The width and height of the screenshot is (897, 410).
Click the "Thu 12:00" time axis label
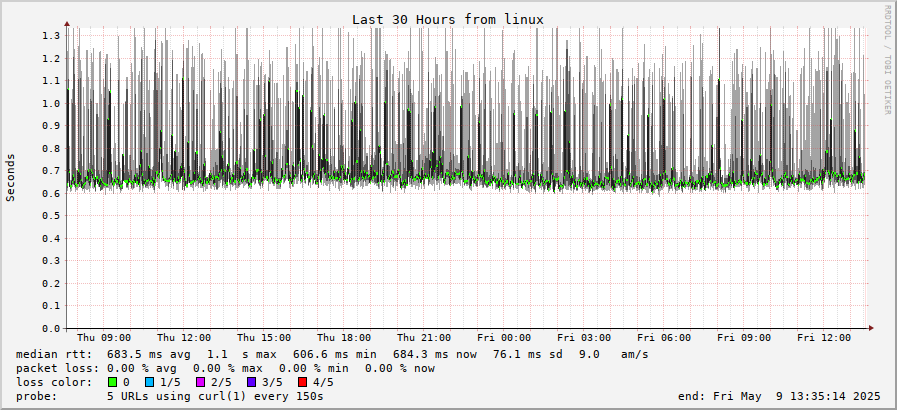(184, 338)
